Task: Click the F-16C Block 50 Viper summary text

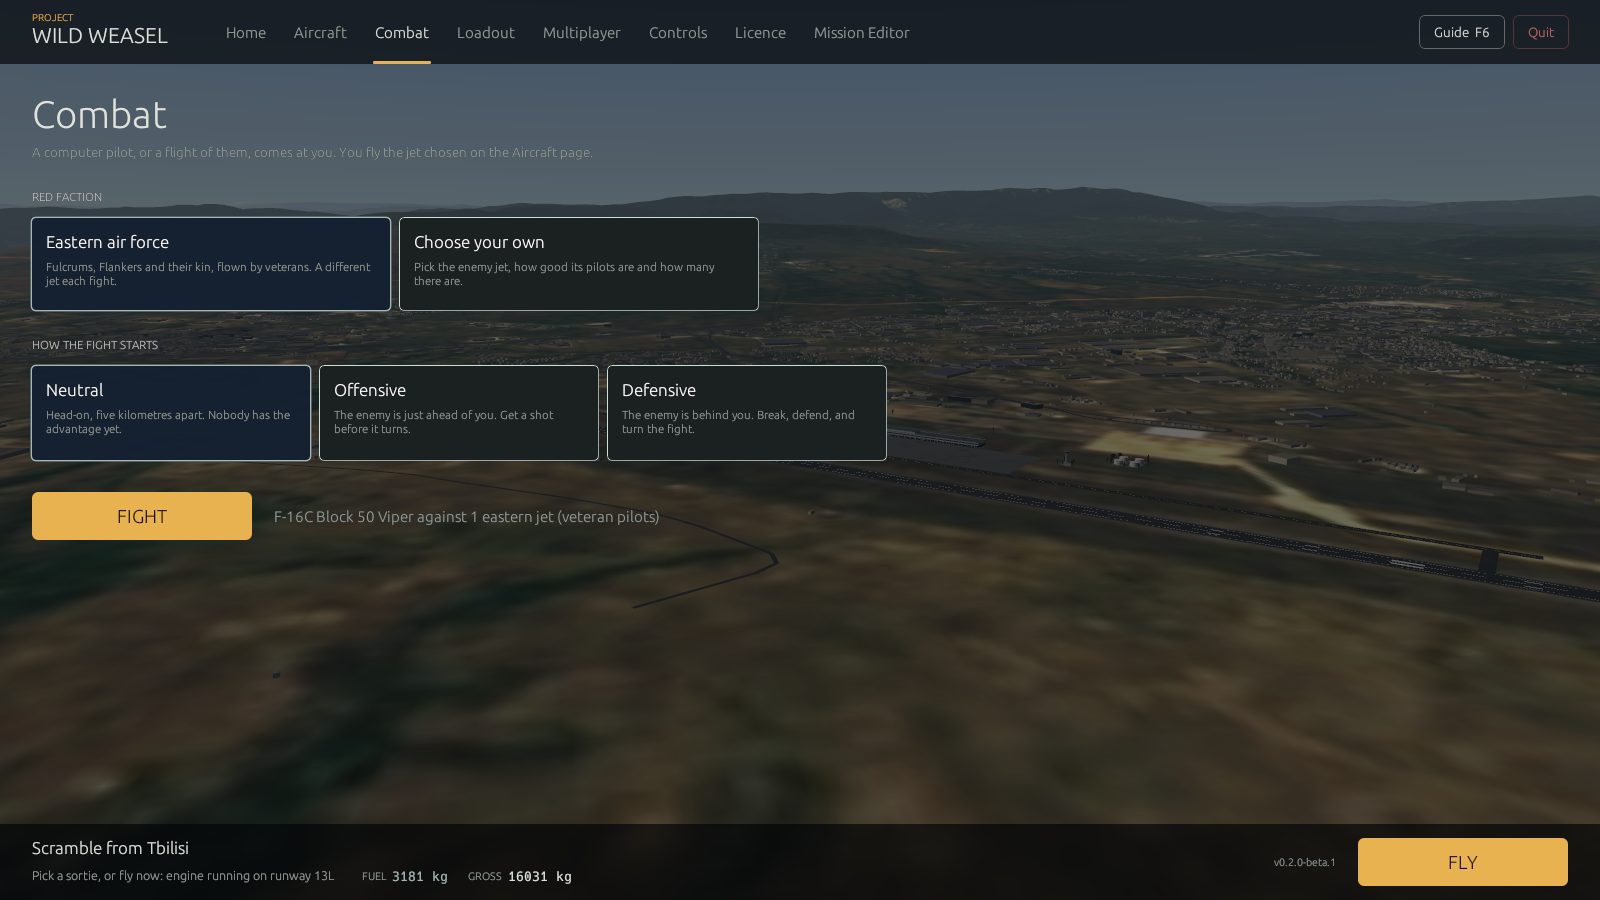Action: (466, 517)
